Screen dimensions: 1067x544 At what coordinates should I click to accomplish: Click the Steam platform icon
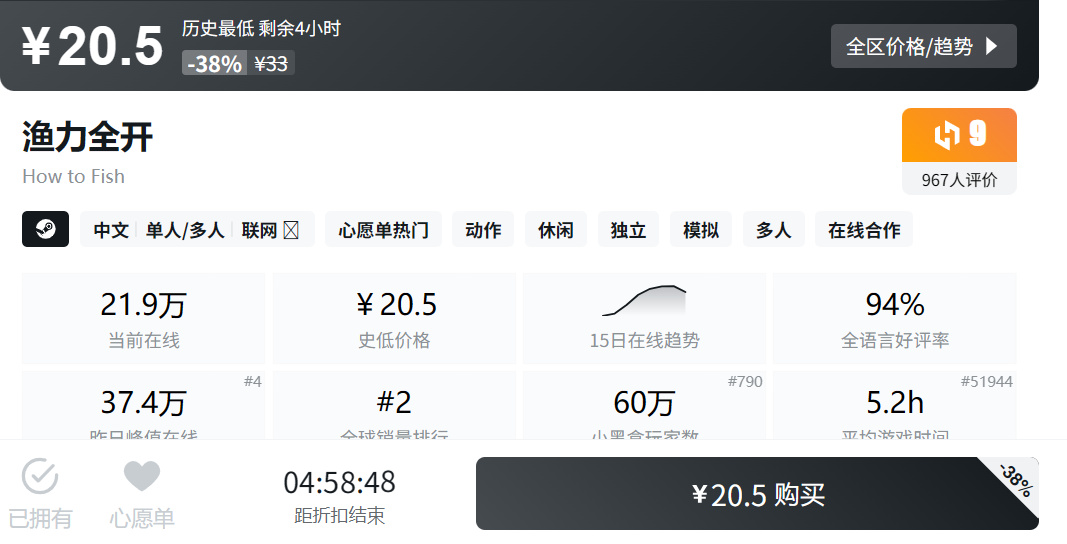[x=46, y=229]
